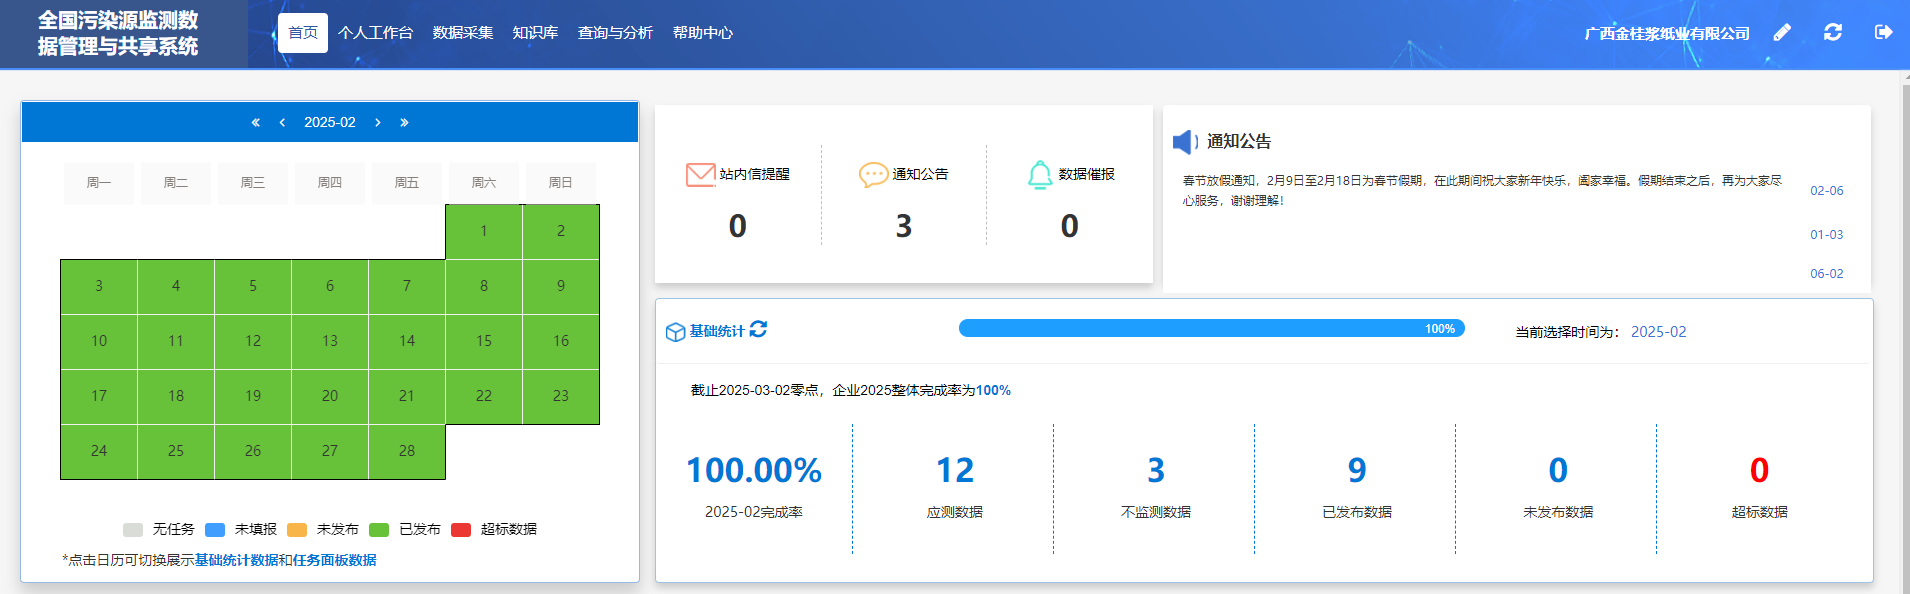Click the 数据催报 bell icon
The image size is (1910, 594).
[1040, 175]
